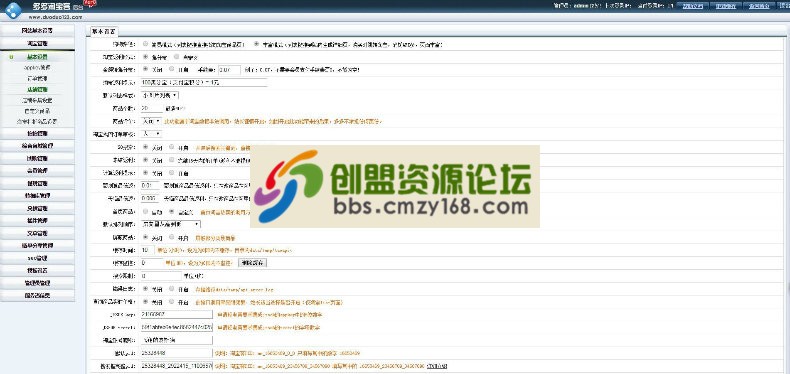Click the field showing 0.01
Image resolution: width=790 pixels, height=374 pixels.
coord(151,185)
